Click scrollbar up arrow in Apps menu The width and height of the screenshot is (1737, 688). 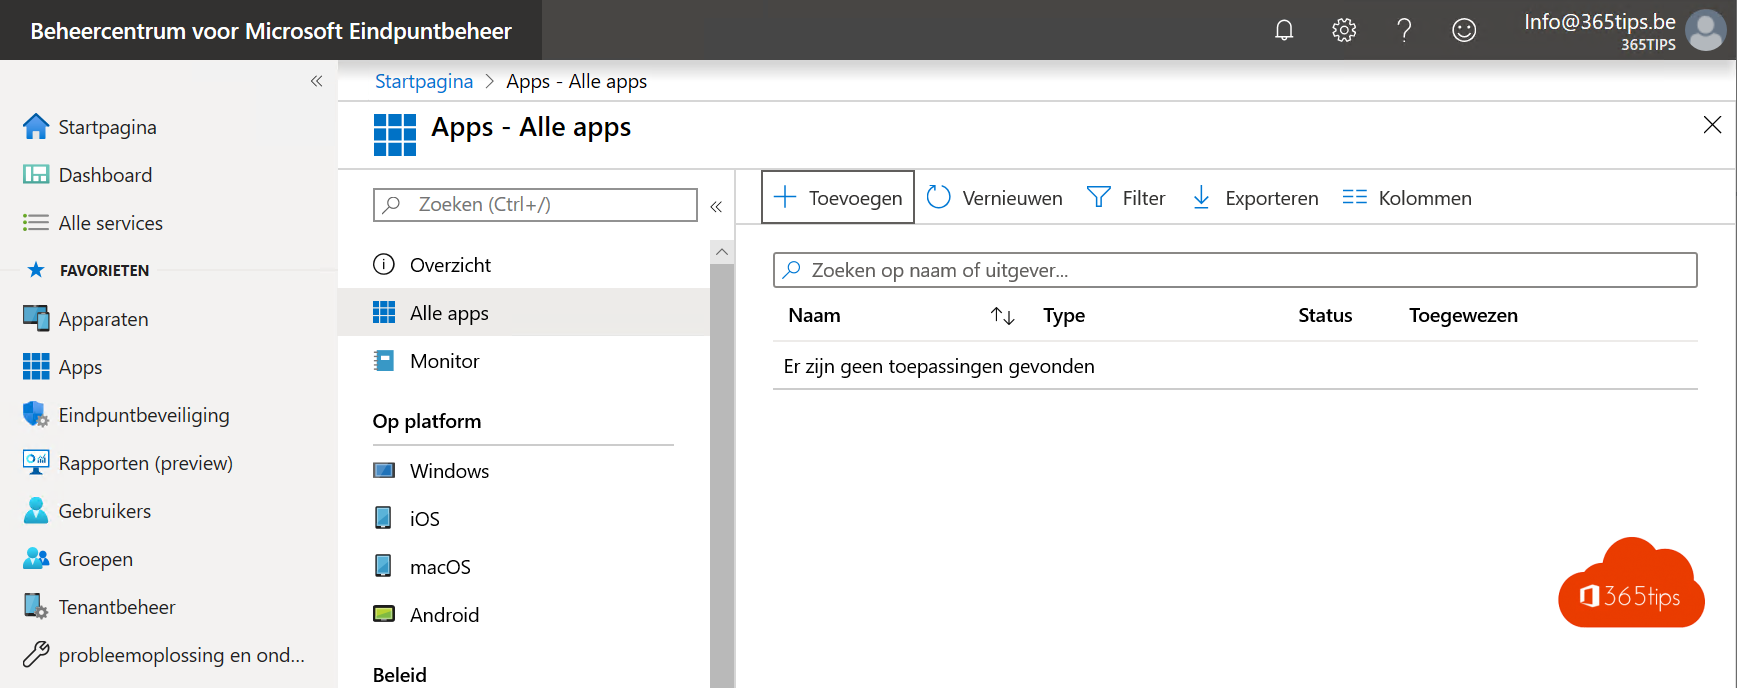[721, 252]
